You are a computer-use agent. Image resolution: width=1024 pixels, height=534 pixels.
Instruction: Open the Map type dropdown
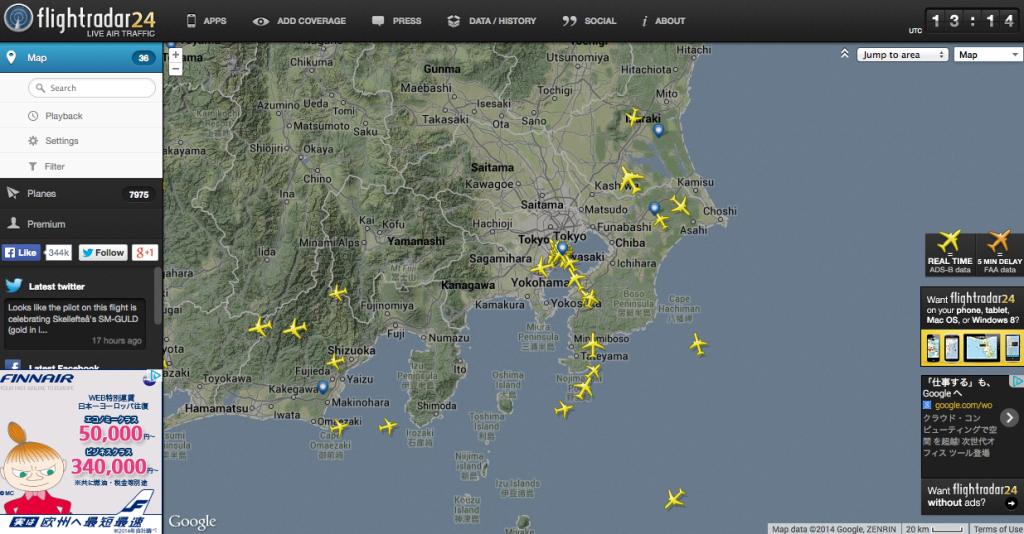tap(987, 55)
